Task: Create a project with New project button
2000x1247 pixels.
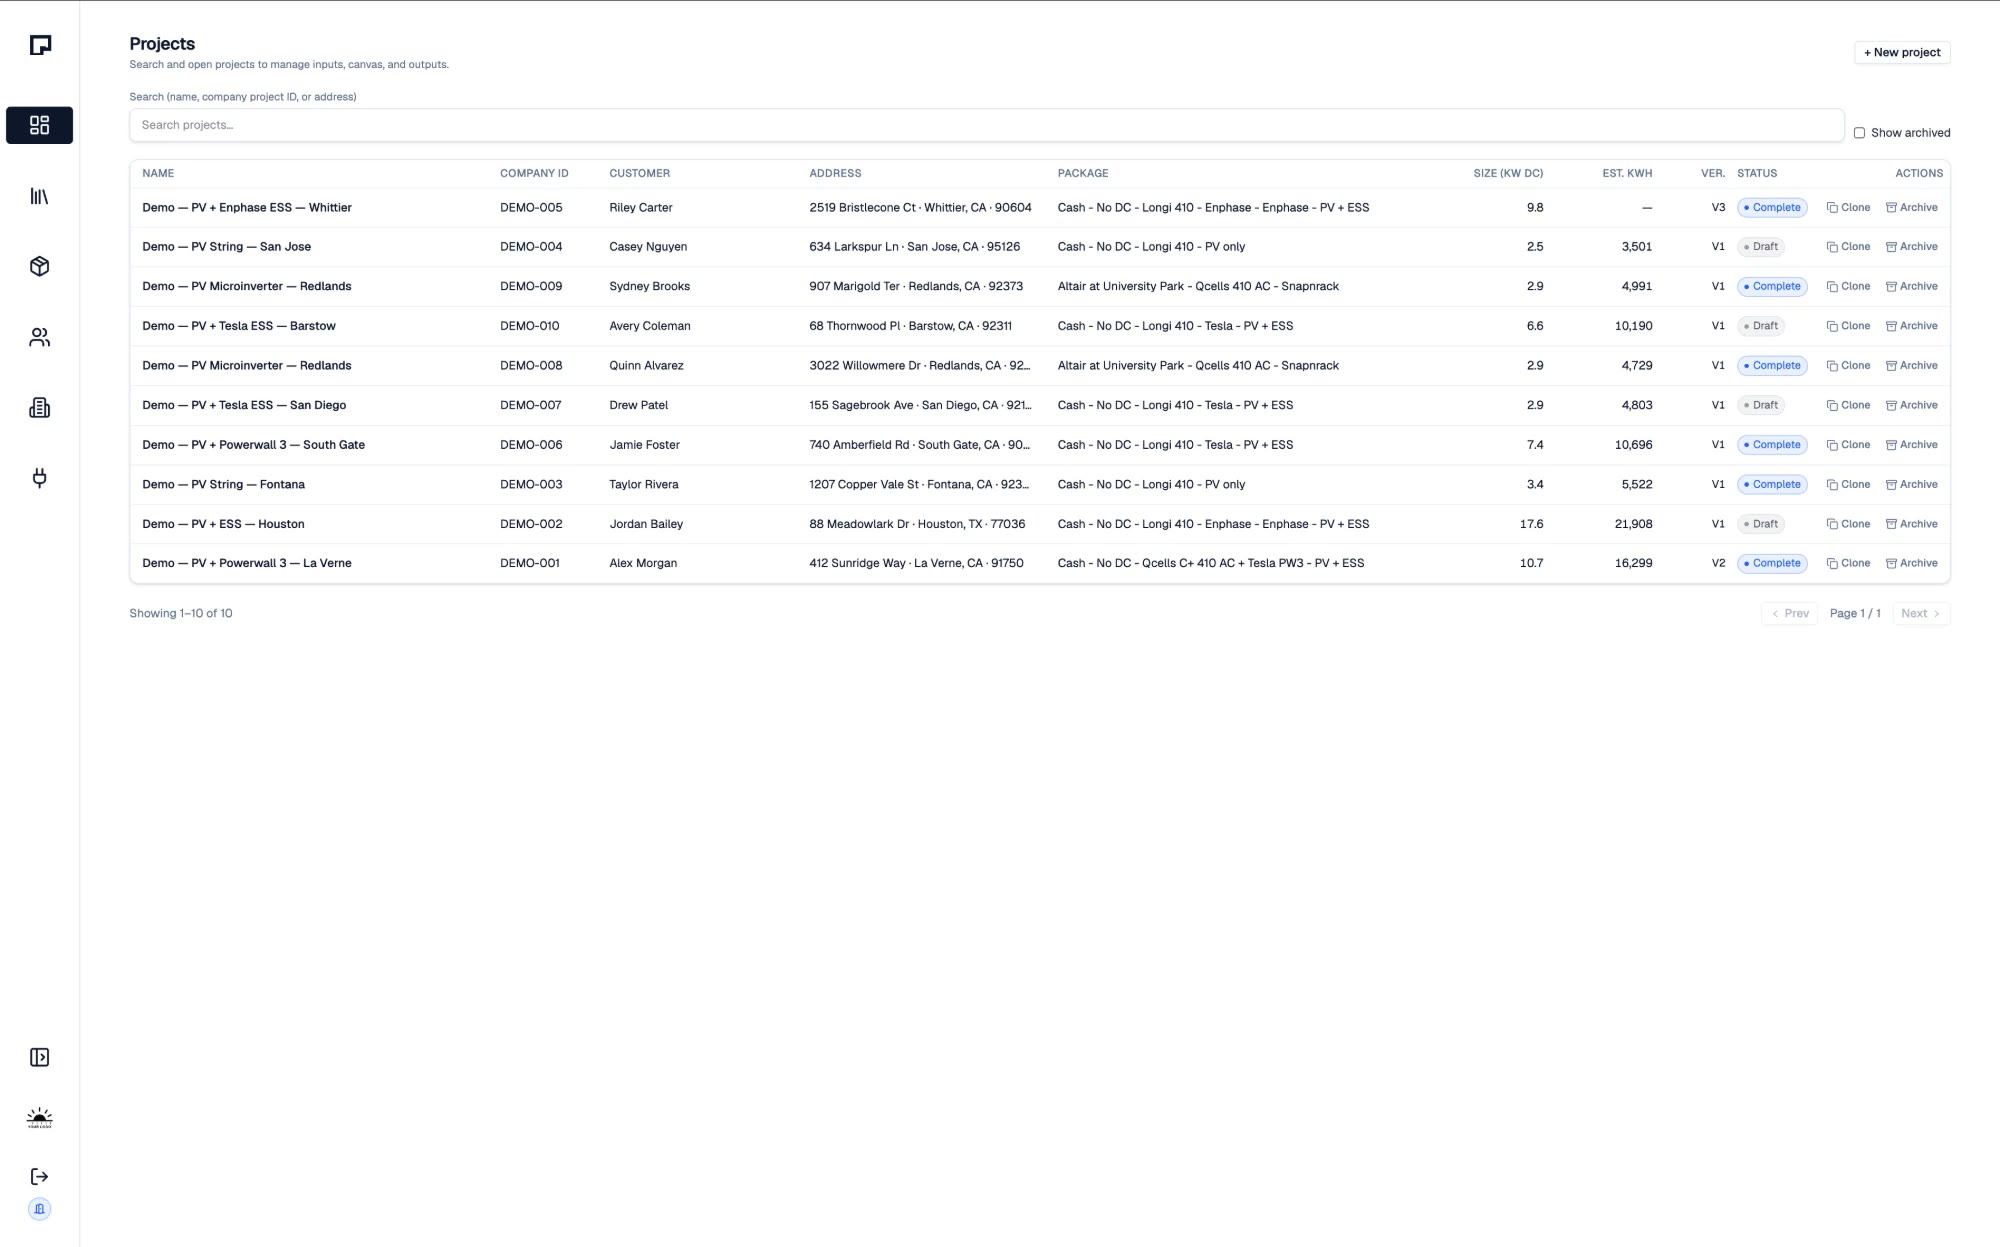Action: pyautogui.click(x=1902, y=52)
